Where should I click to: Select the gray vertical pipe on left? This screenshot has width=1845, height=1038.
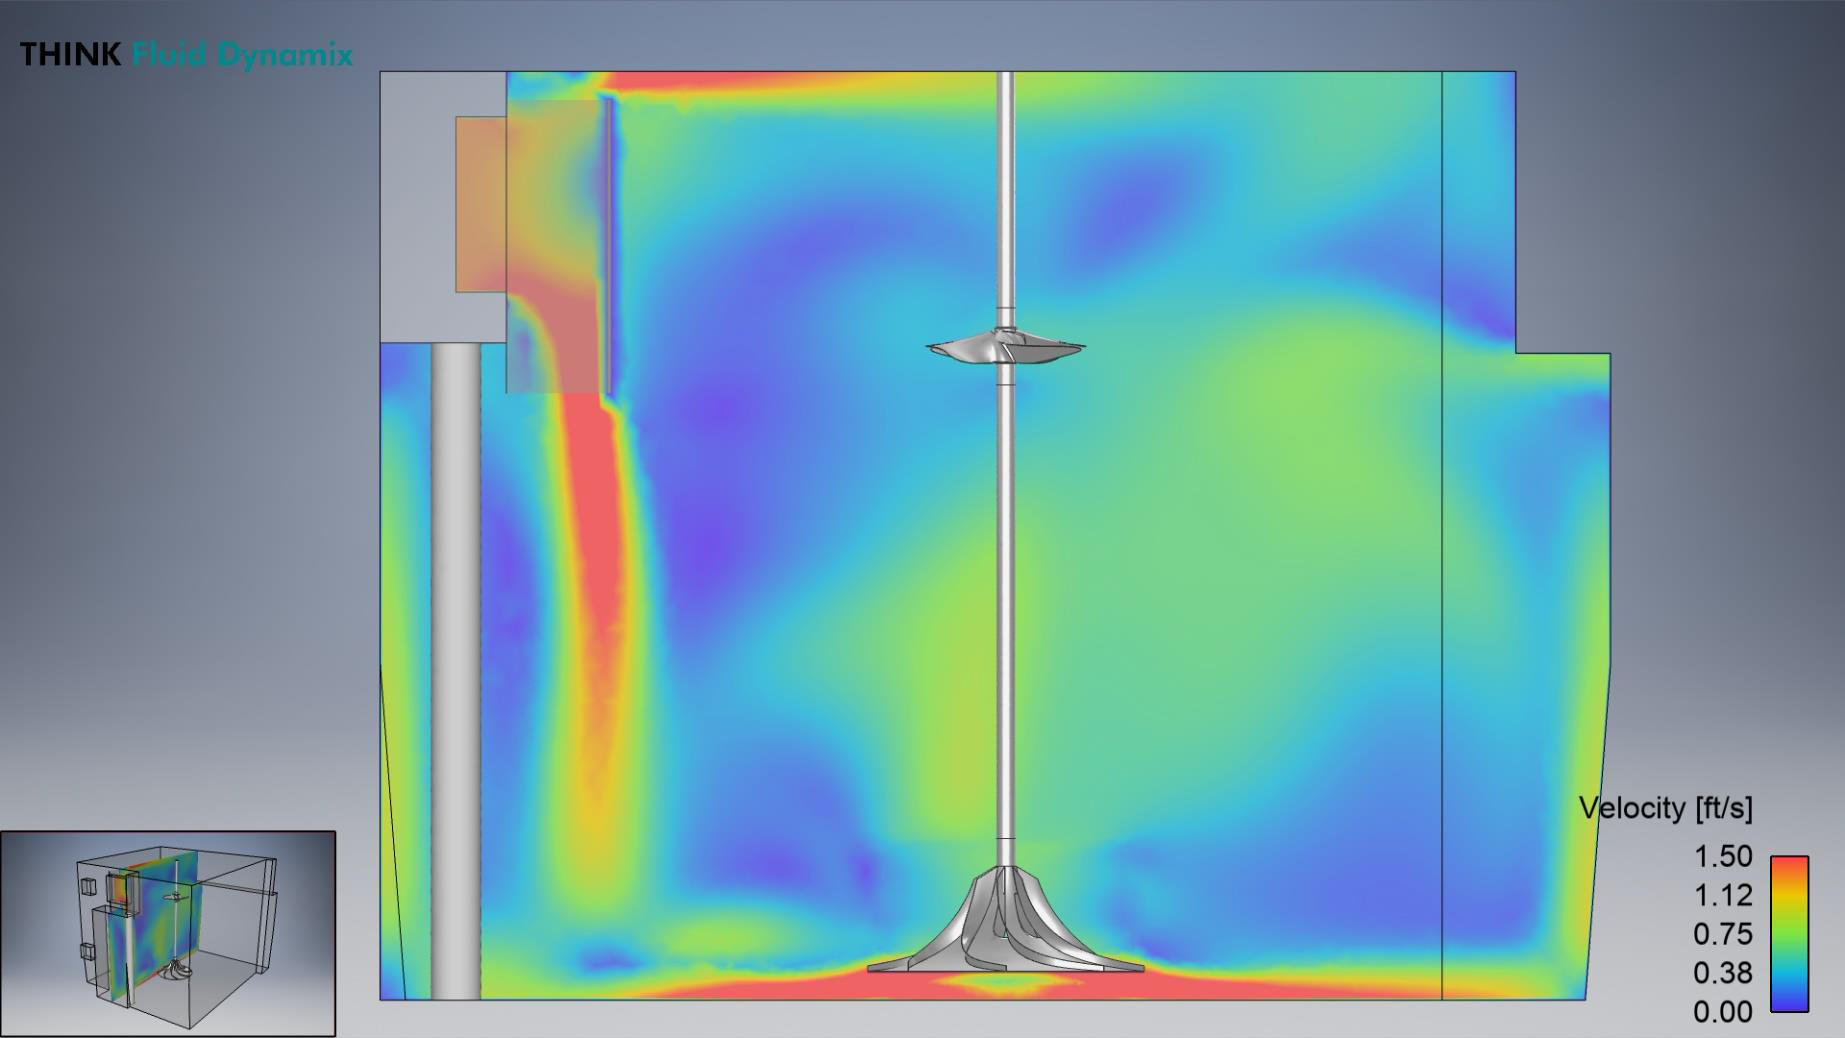click(x=456, y=670)
